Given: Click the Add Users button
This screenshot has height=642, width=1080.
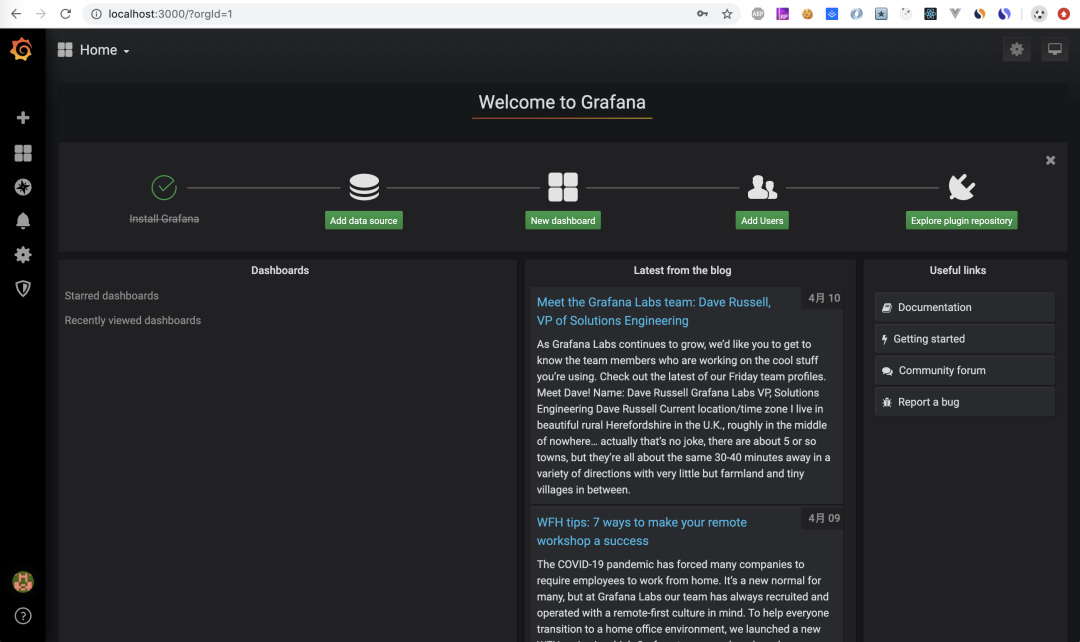Looking at the screenshot, I should tap(762, 220).
